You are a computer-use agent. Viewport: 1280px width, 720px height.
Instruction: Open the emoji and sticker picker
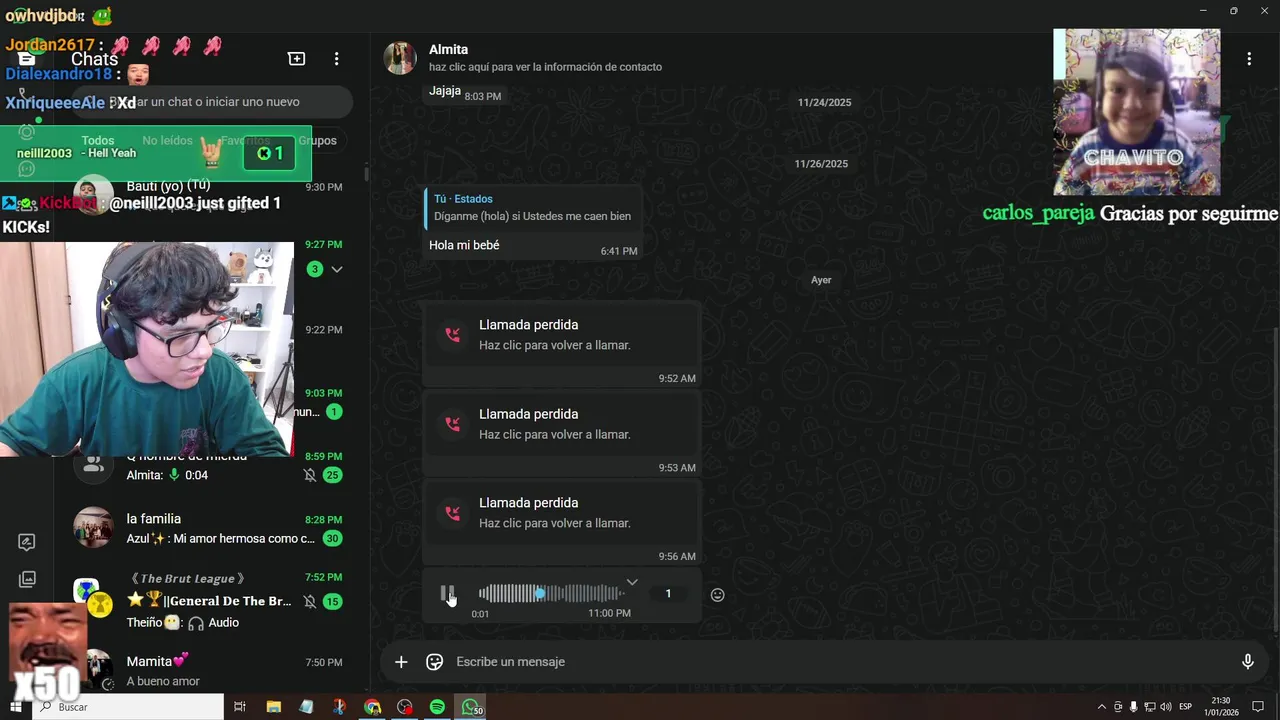[x=434, y=662]
